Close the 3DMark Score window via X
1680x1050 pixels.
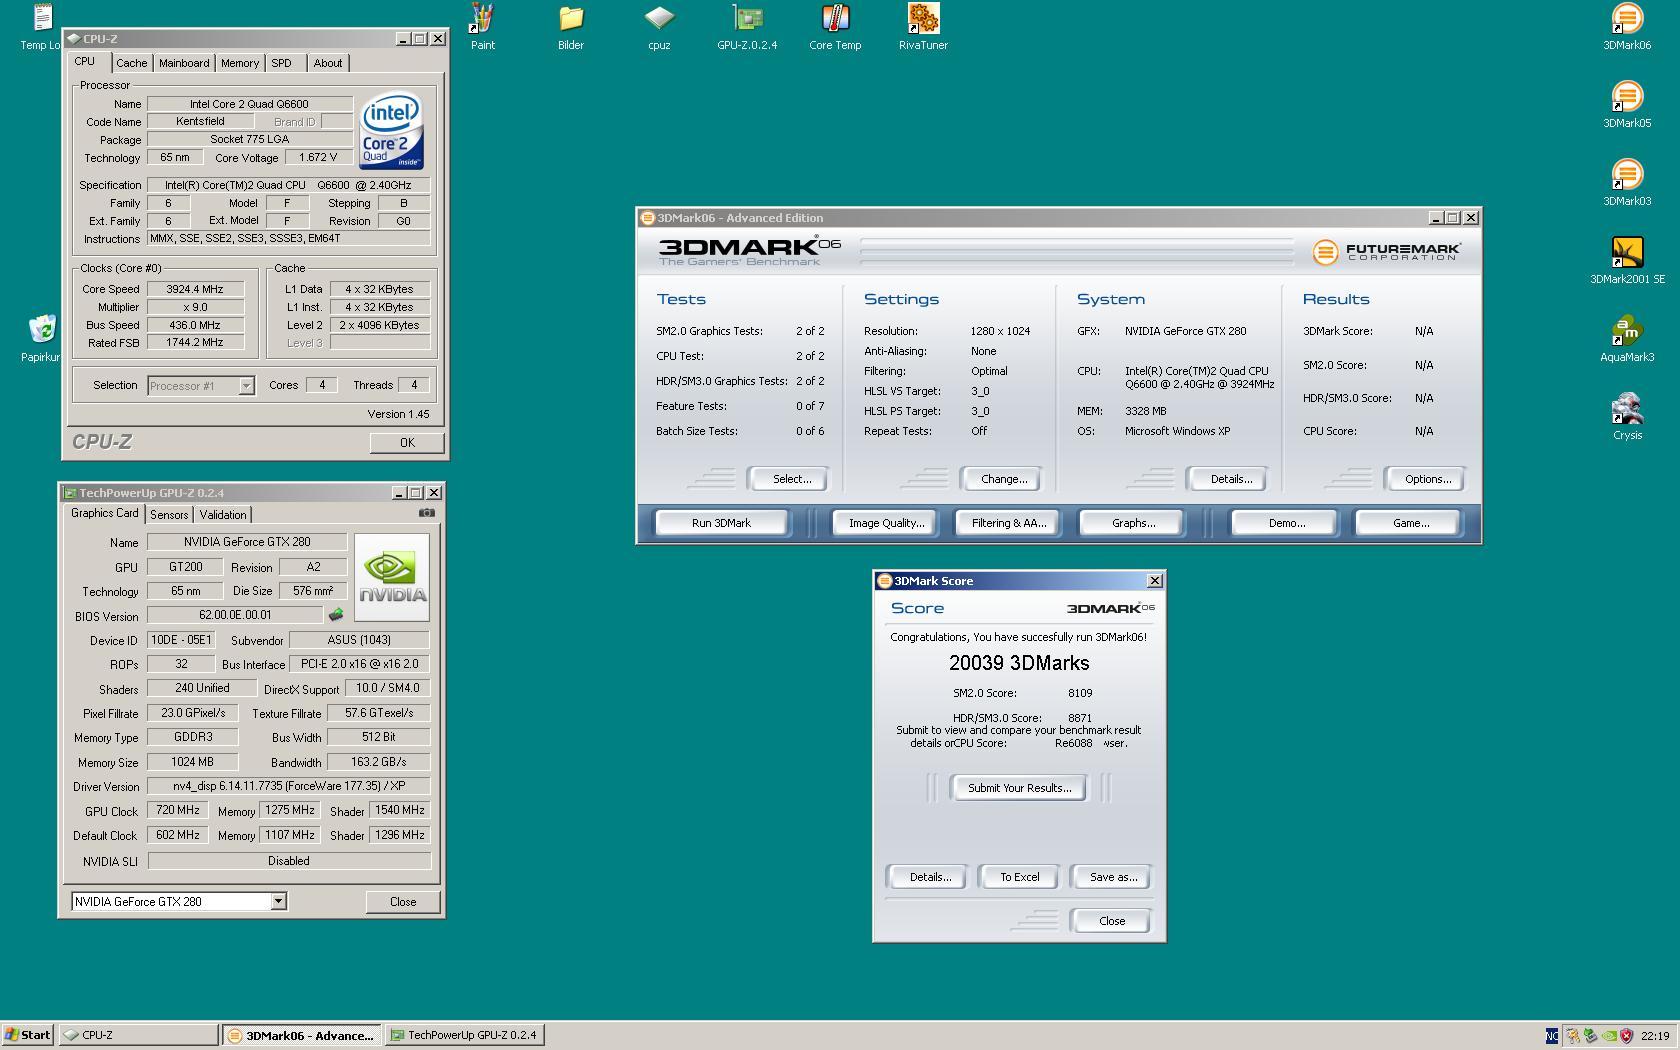1154,580
